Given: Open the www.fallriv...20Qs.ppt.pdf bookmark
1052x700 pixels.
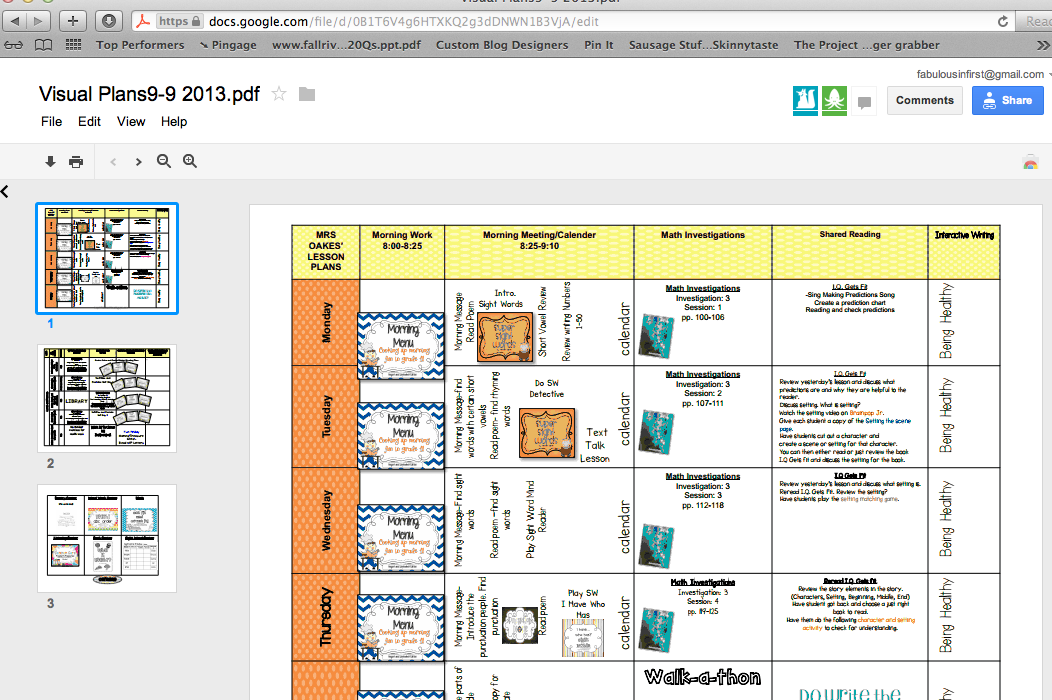Looking at the screenshot, I should click(x=346, y=45).
